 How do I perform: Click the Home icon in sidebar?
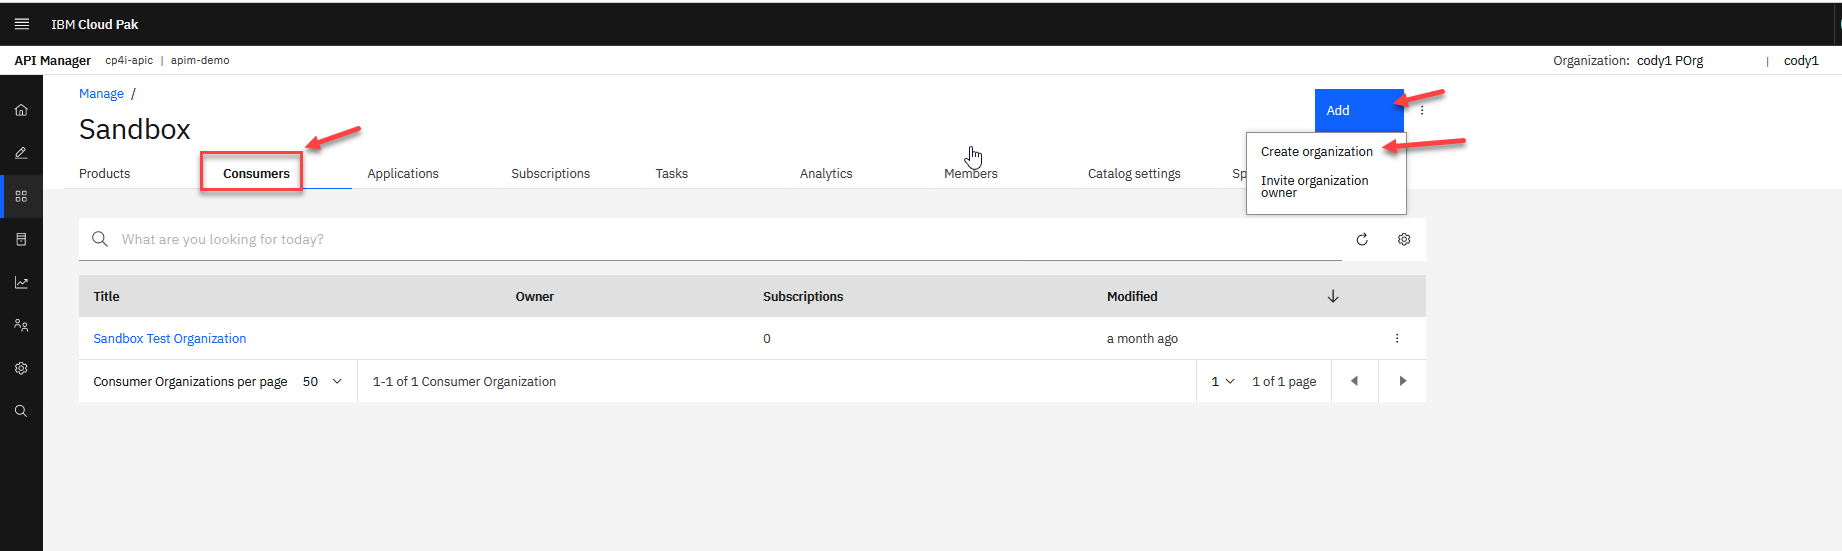pos(21,110)
